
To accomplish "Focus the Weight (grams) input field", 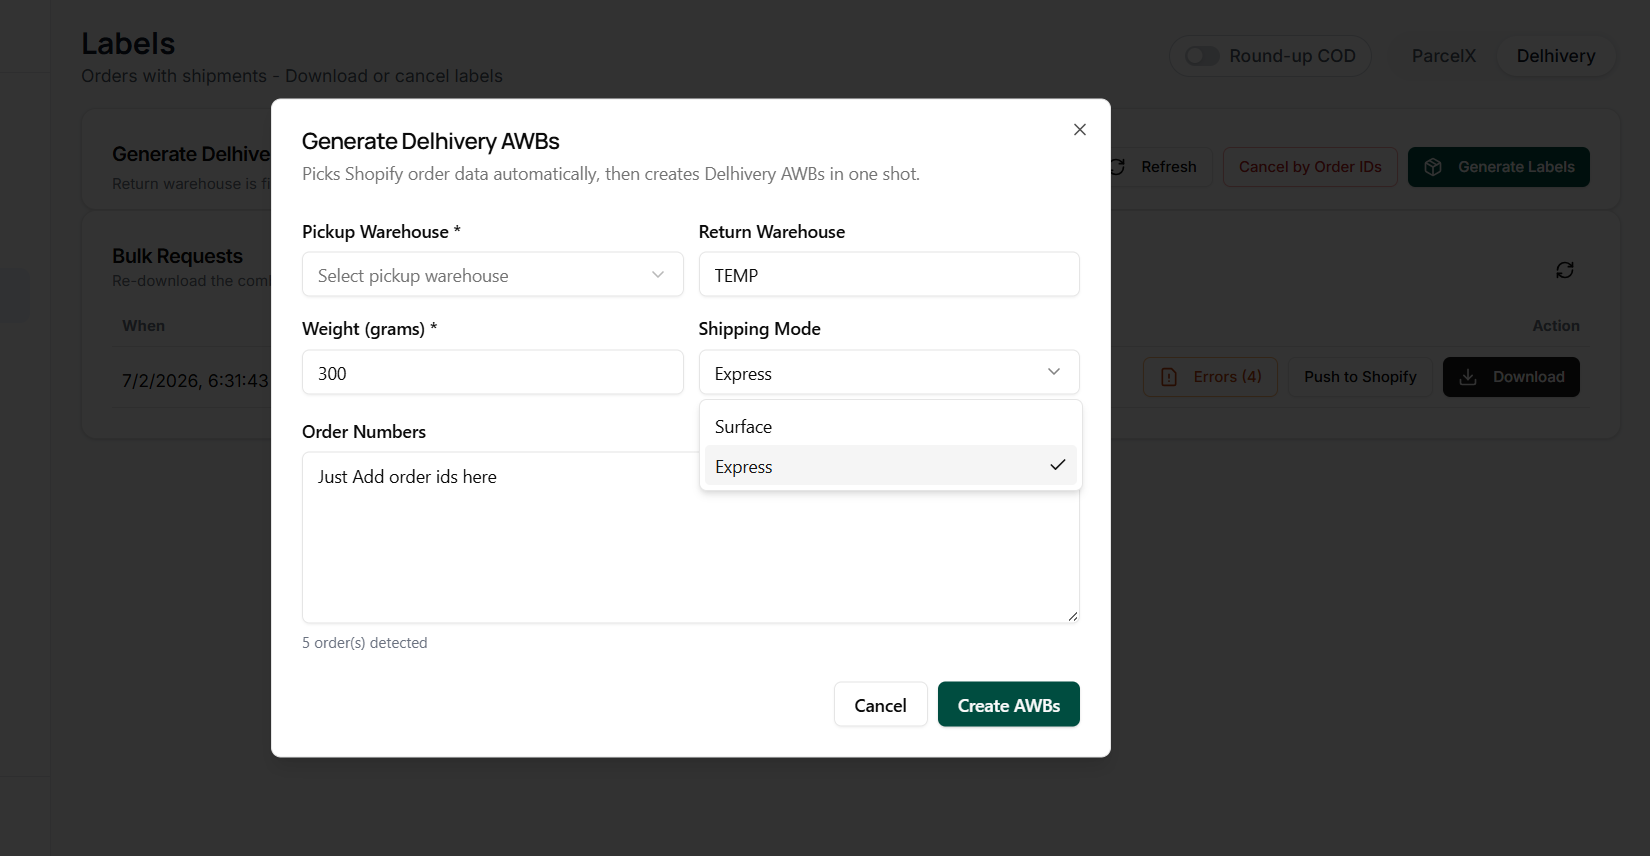I will (x=492, y=373).
